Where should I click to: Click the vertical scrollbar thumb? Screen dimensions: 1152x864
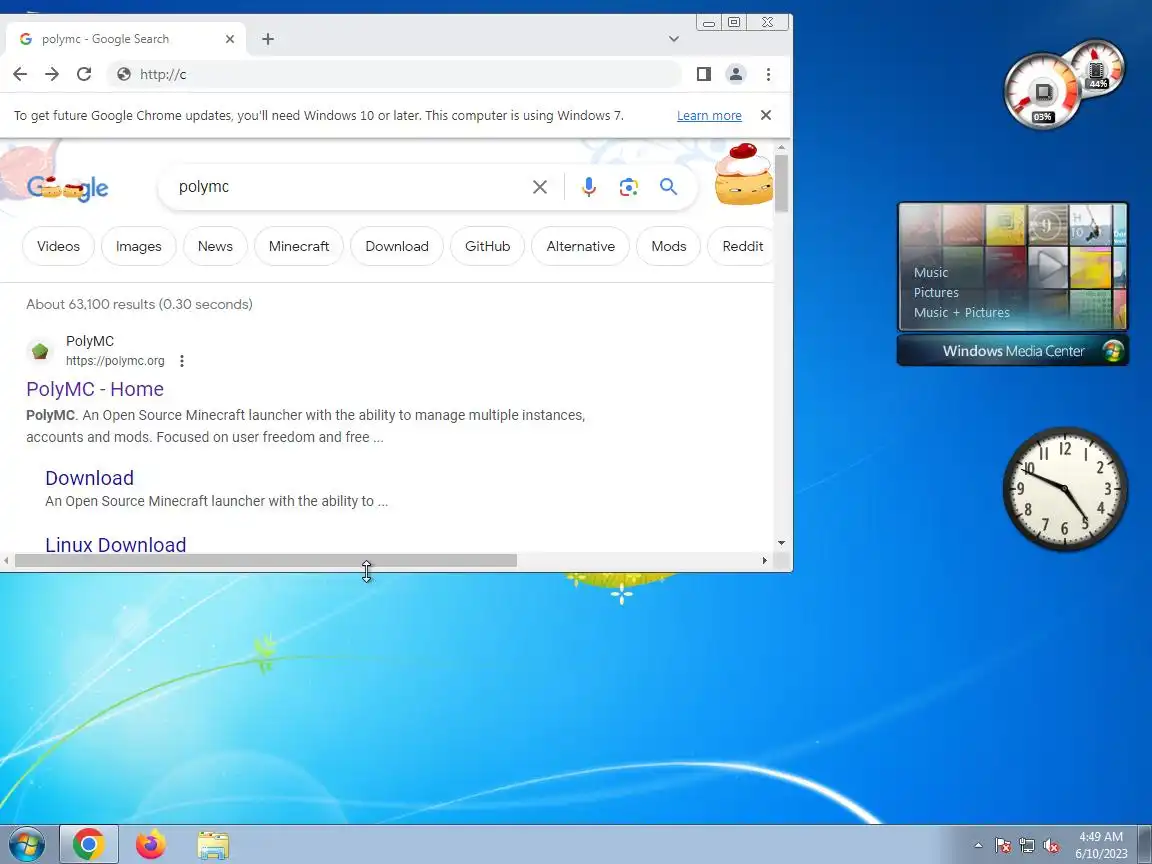pos(781,184)
